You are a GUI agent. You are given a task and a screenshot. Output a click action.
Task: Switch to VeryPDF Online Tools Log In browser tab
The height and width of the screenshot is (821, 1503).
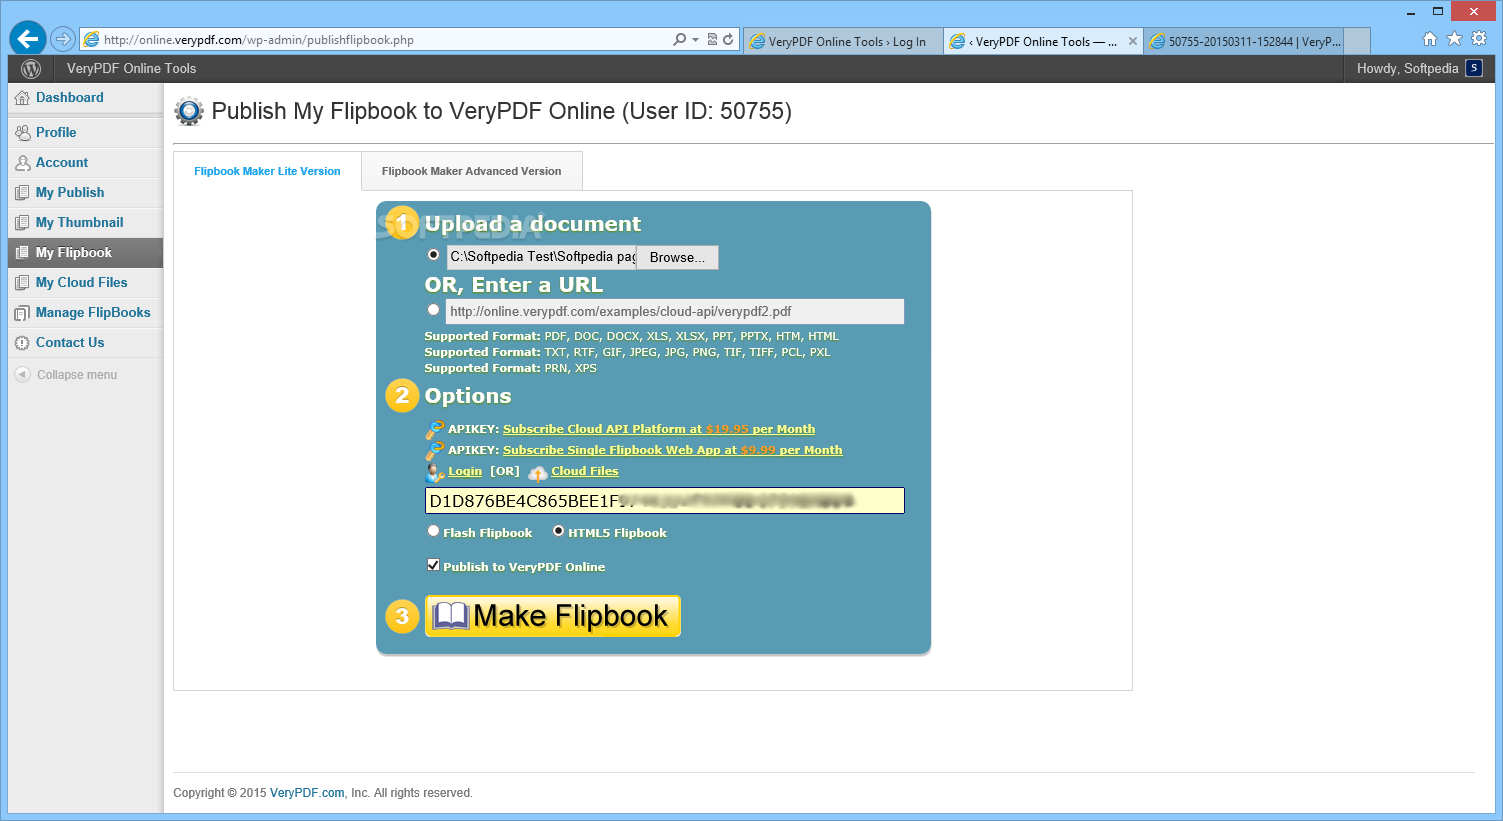[x=843, y=41]
